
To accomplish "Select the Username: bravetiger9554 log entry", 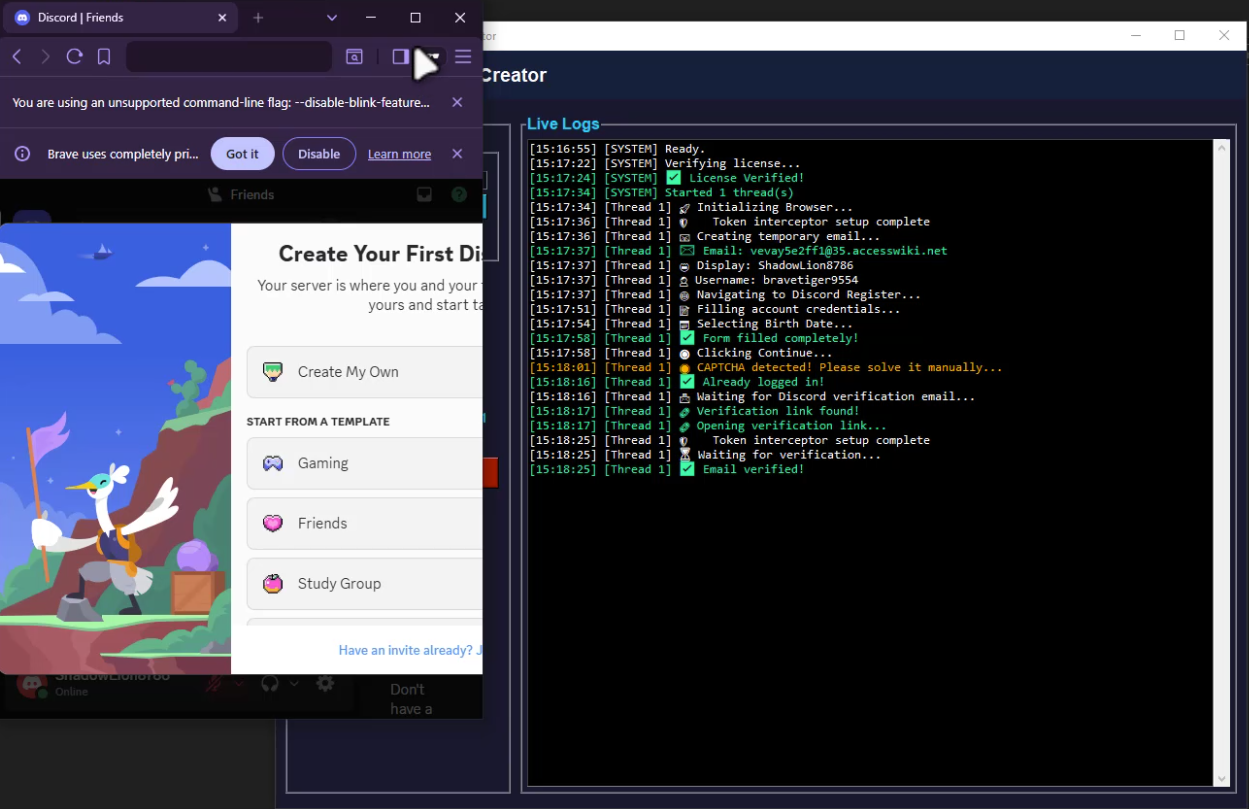I will [x=693, y=280].
